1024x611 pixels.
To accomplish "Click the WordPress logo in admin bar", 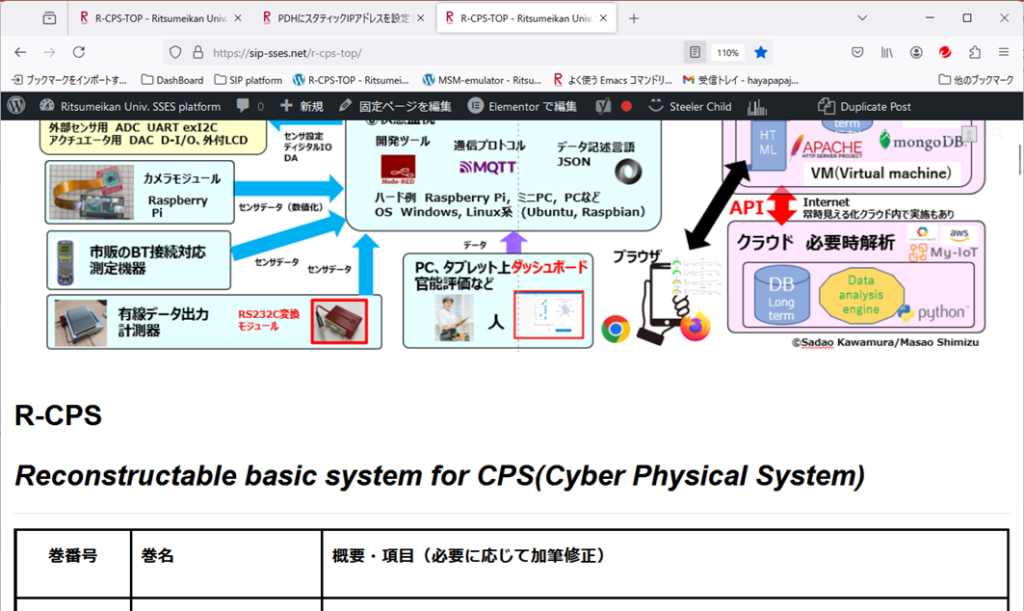I will pyautogui.click(x=16, y=106).
